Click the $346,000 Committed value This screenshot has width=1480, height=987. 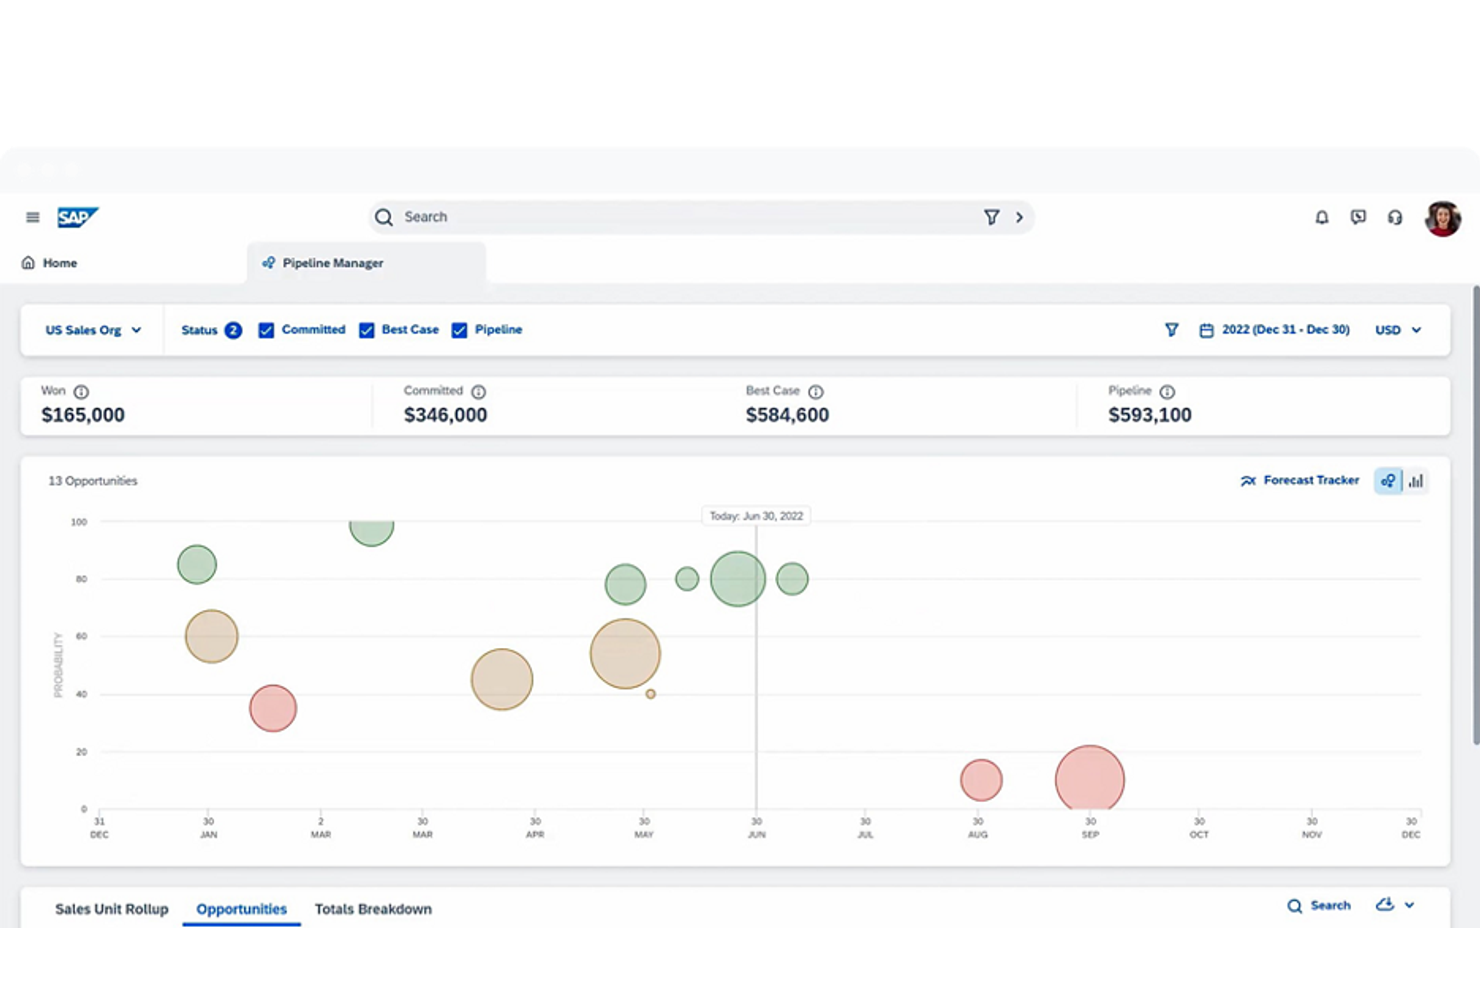446,415
